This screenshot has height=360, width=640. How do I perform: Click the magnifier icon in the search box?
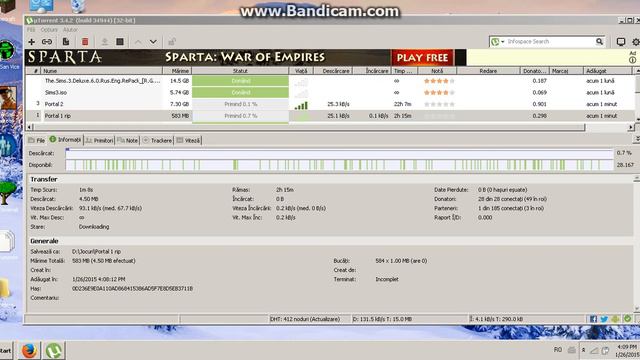point(599,42)
